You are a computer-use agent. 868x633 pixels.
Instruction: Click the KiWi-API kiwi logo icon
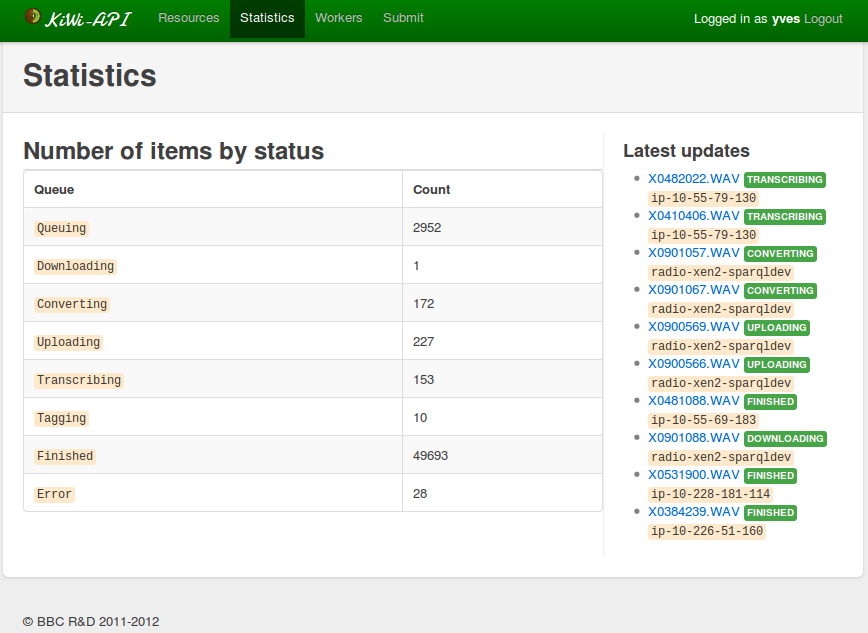[x=32, y=17]
